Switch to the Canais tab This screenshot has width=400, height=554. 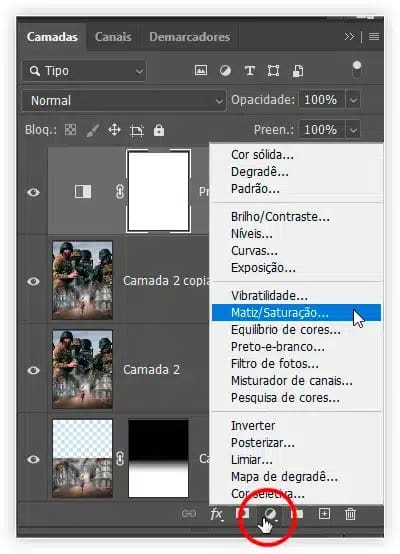tap(113, 37)
